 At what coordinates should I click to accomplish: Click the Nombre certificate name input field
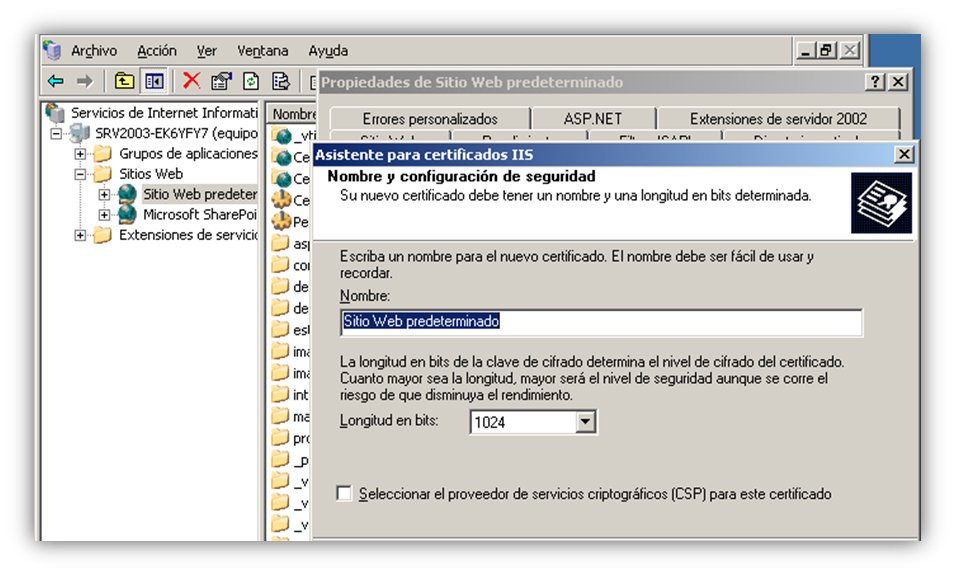coord(601,322)
